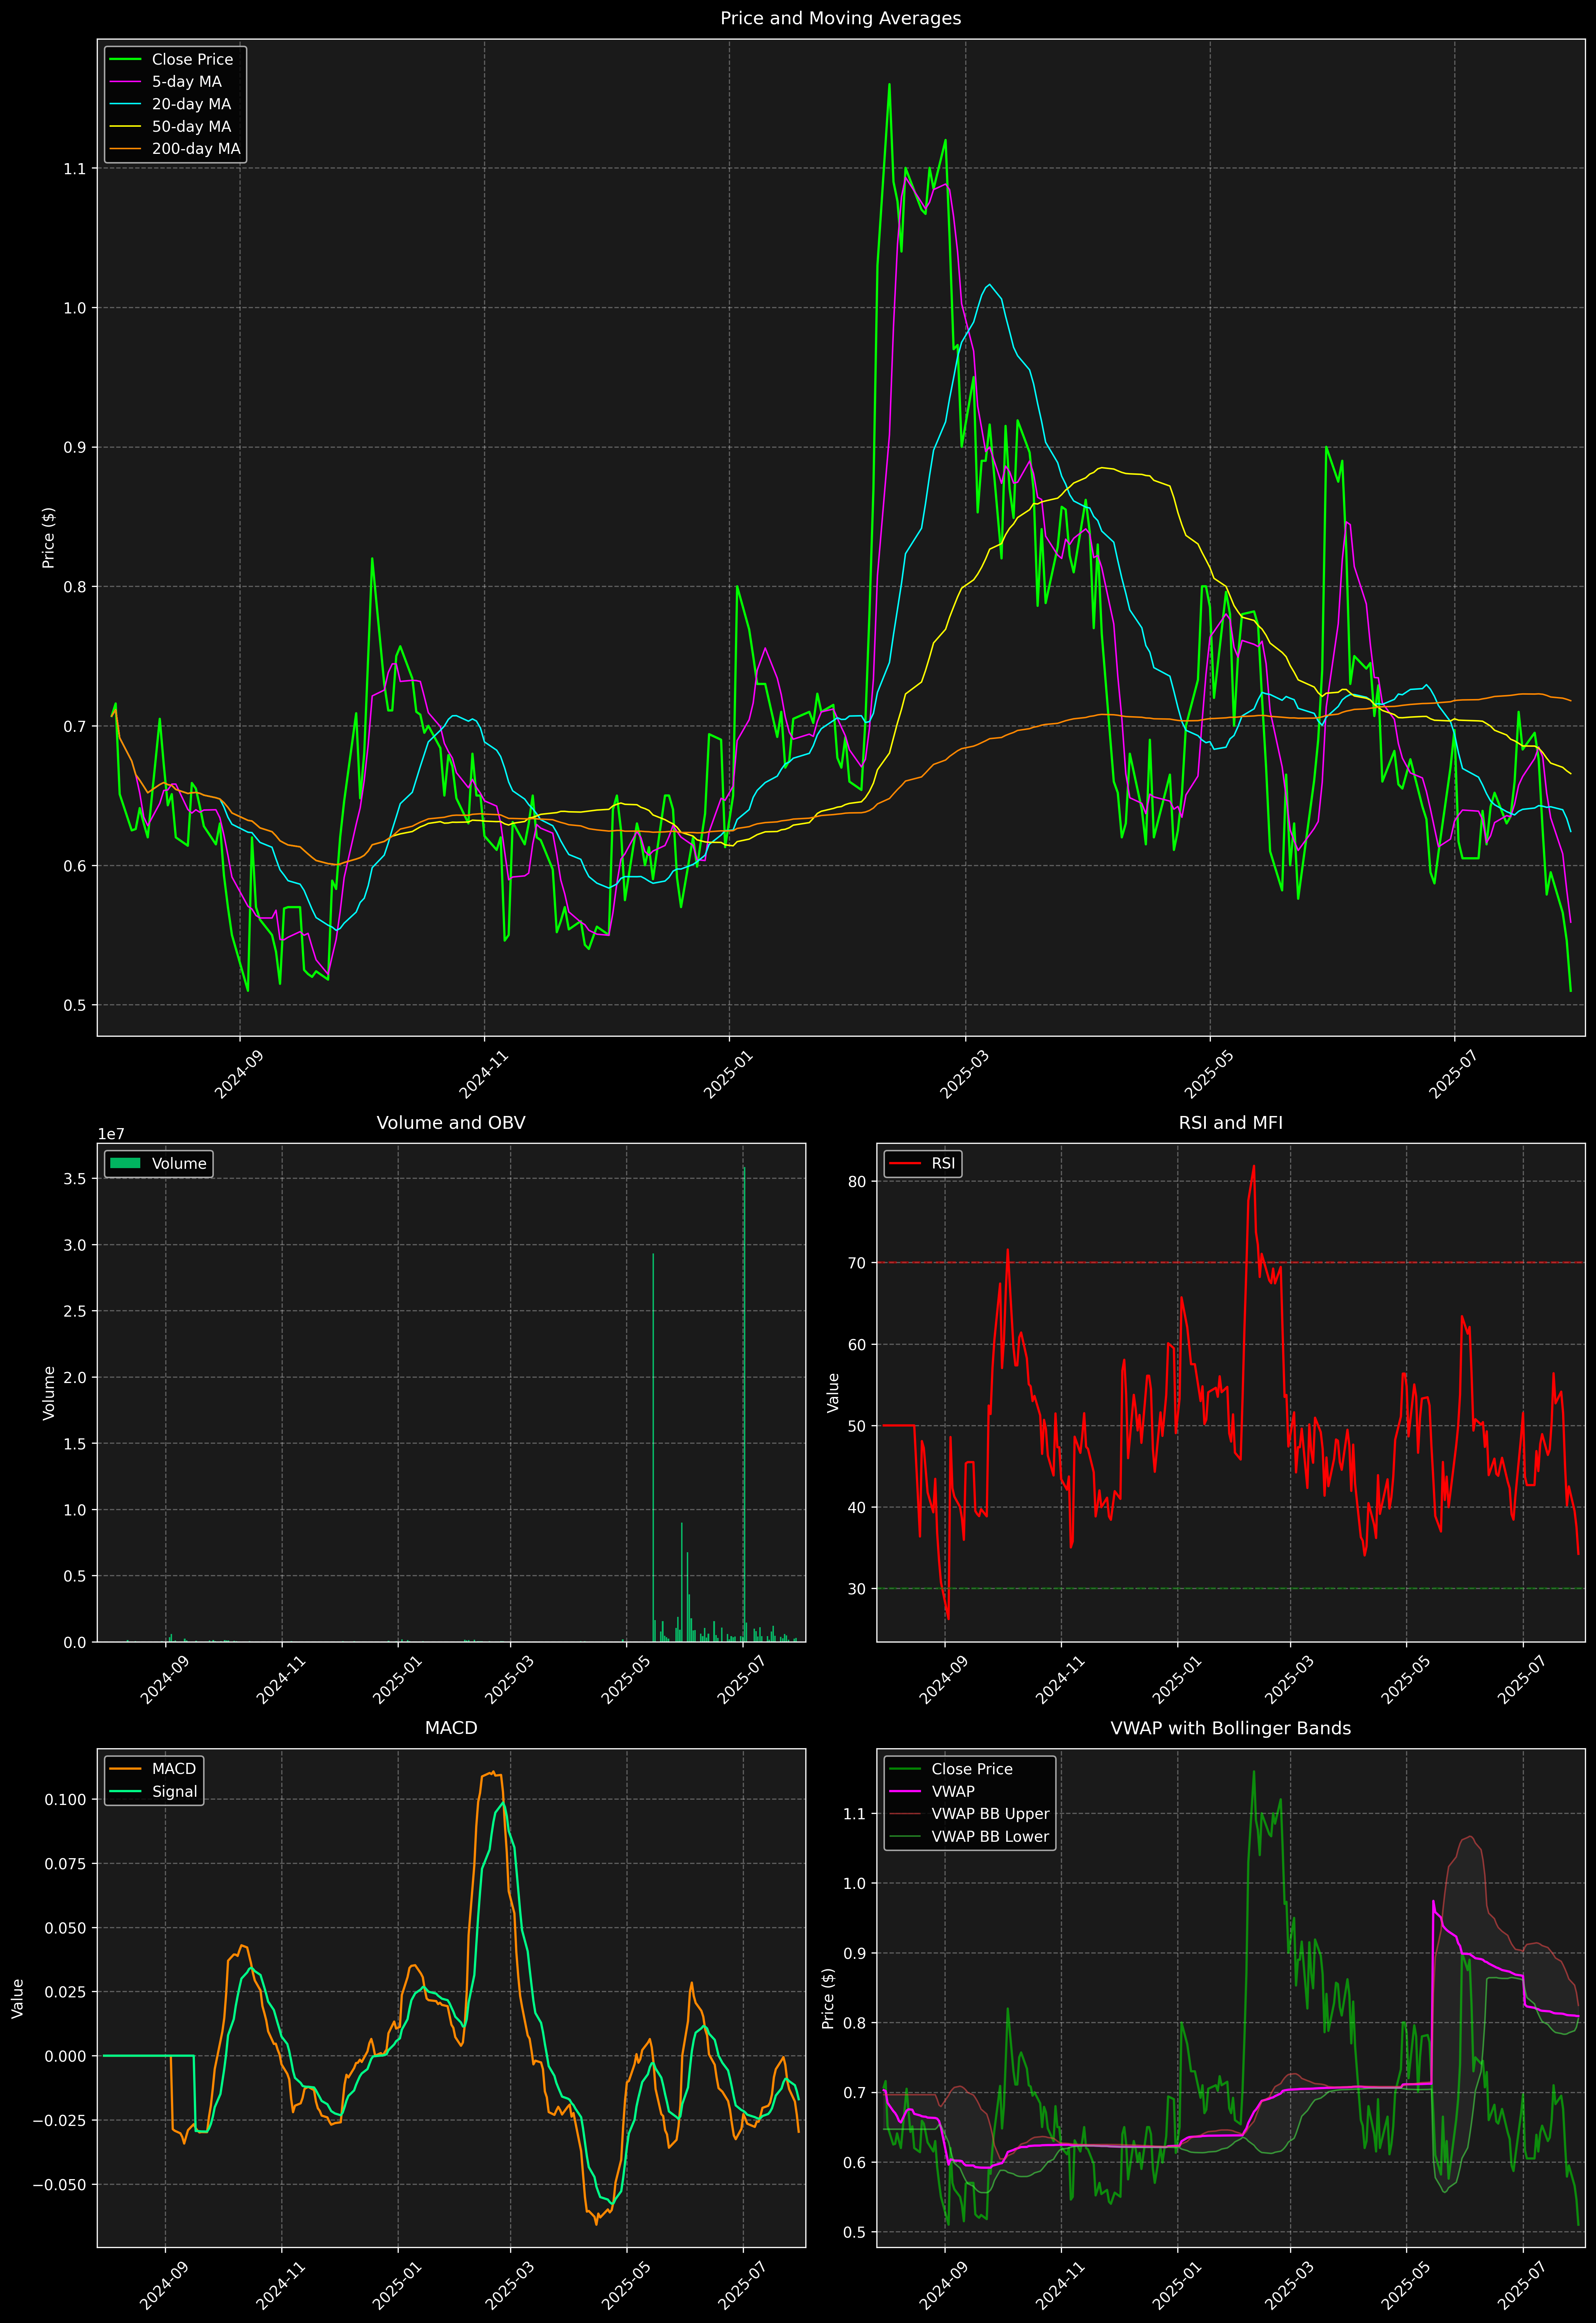Click the tall volume bar in mid 2025-05

653,1447
